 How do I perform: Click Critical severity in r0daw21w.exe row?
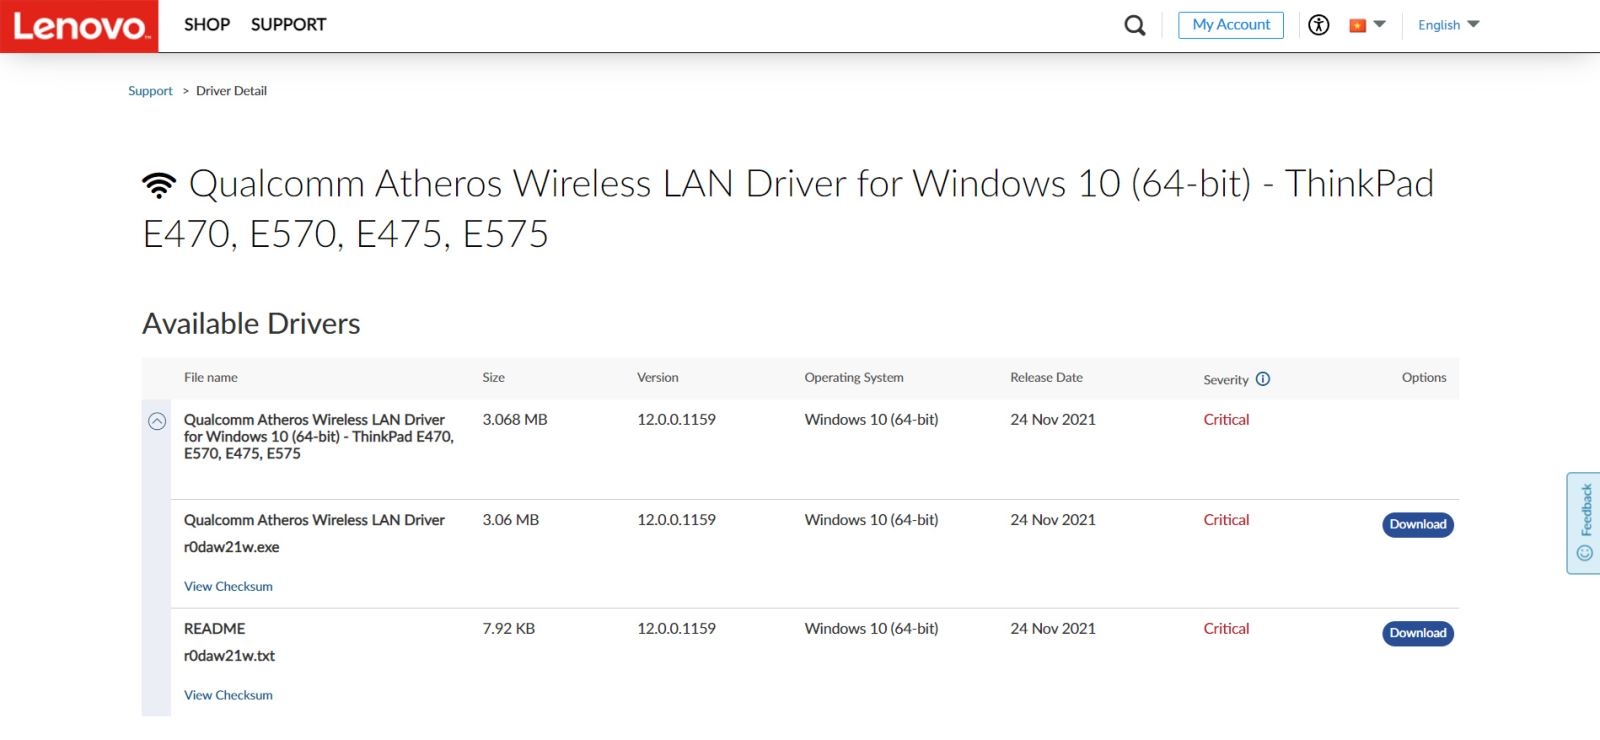[1226, 520]
